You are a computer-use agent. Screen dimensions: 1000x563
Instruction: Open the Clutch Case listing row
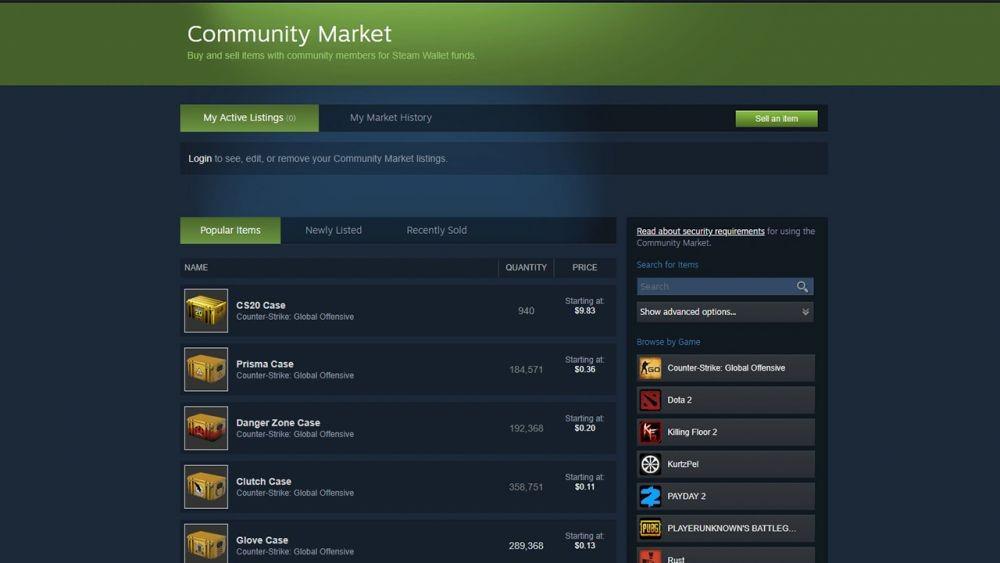pos(398,486)
